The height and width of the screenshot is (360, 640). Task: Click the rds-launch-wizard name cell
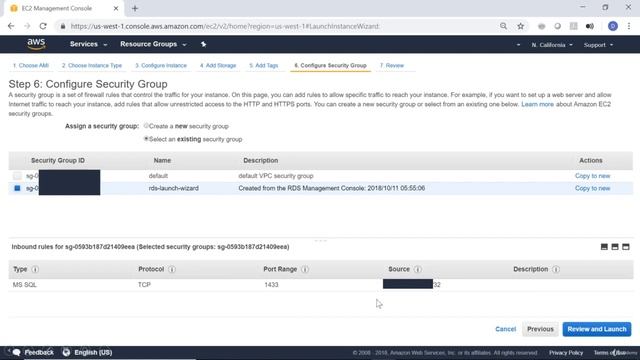point(173,188)
